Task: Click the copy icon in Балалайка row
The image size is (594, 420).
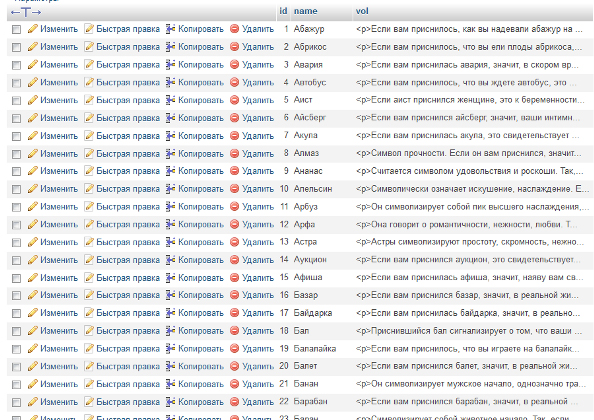Action: [170, 348]
